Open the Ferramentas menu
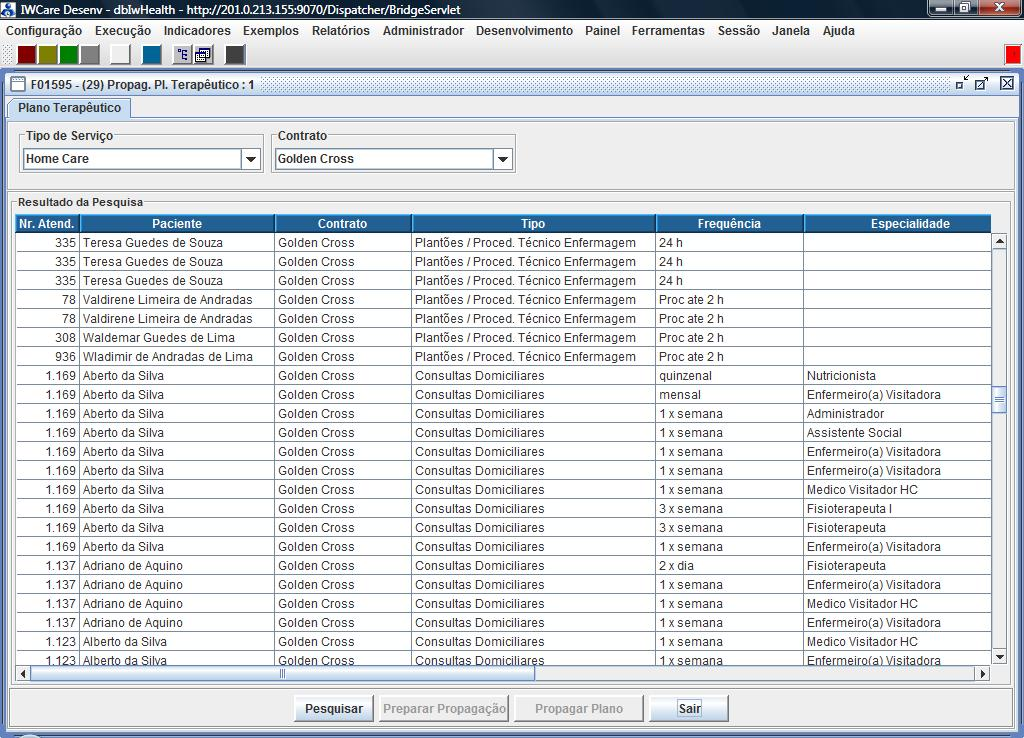Screen dimensions: 1024x738 (x=668, y=31)
